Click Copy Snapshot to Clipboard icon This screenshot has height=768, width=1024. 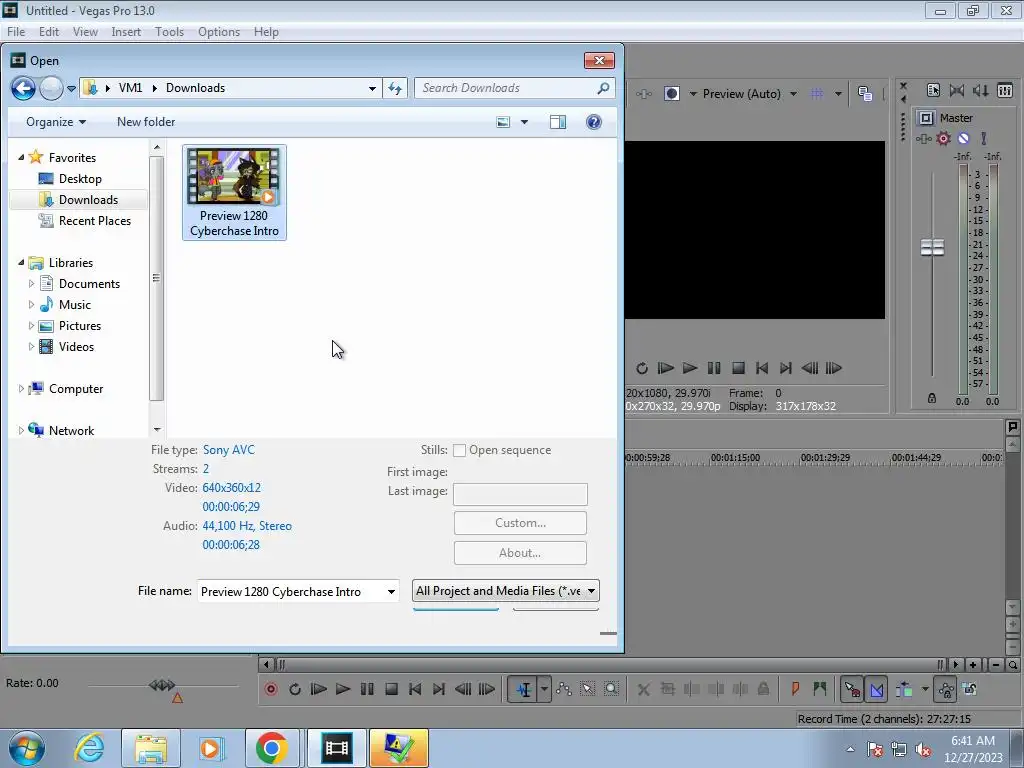click(865, 93)
